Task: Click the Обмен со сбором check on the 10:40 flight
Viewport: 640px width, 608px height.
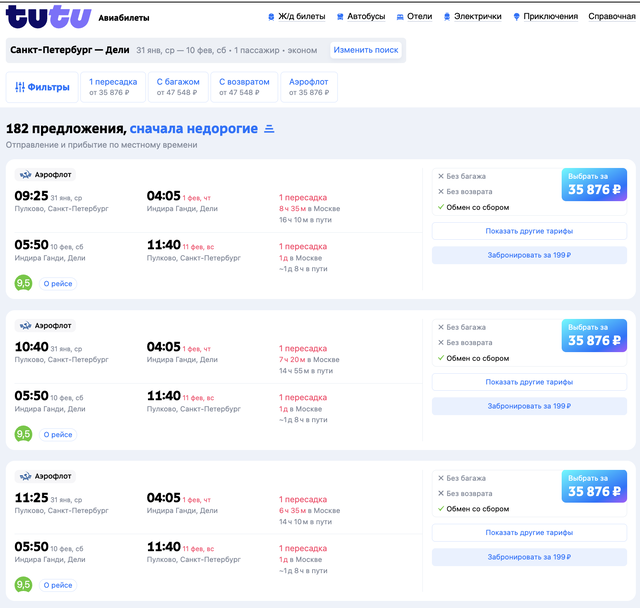Action: [441, 358]
